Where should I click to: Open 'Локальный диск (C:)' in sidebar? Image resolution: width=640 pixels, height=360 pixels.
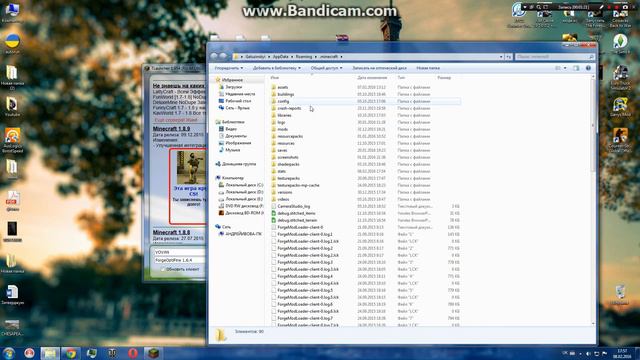(x=244, y=185)
